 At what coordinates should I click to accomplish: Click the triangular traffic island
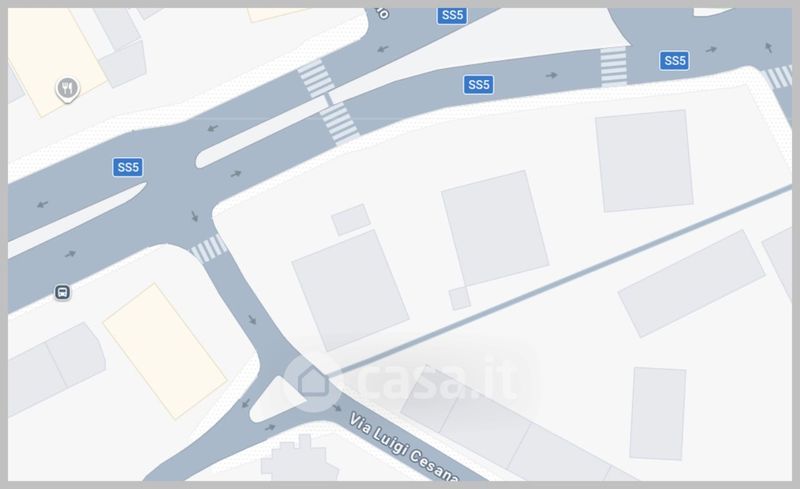click(x=276, y=400)
